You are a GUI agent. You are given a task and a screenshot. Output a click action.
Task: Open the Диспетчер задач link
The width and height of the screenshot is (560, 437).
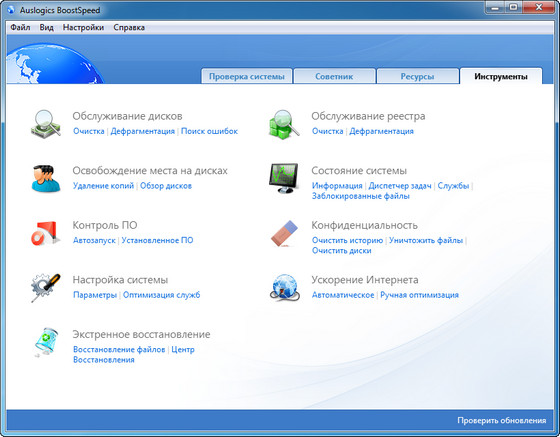[x=400, y=186]
